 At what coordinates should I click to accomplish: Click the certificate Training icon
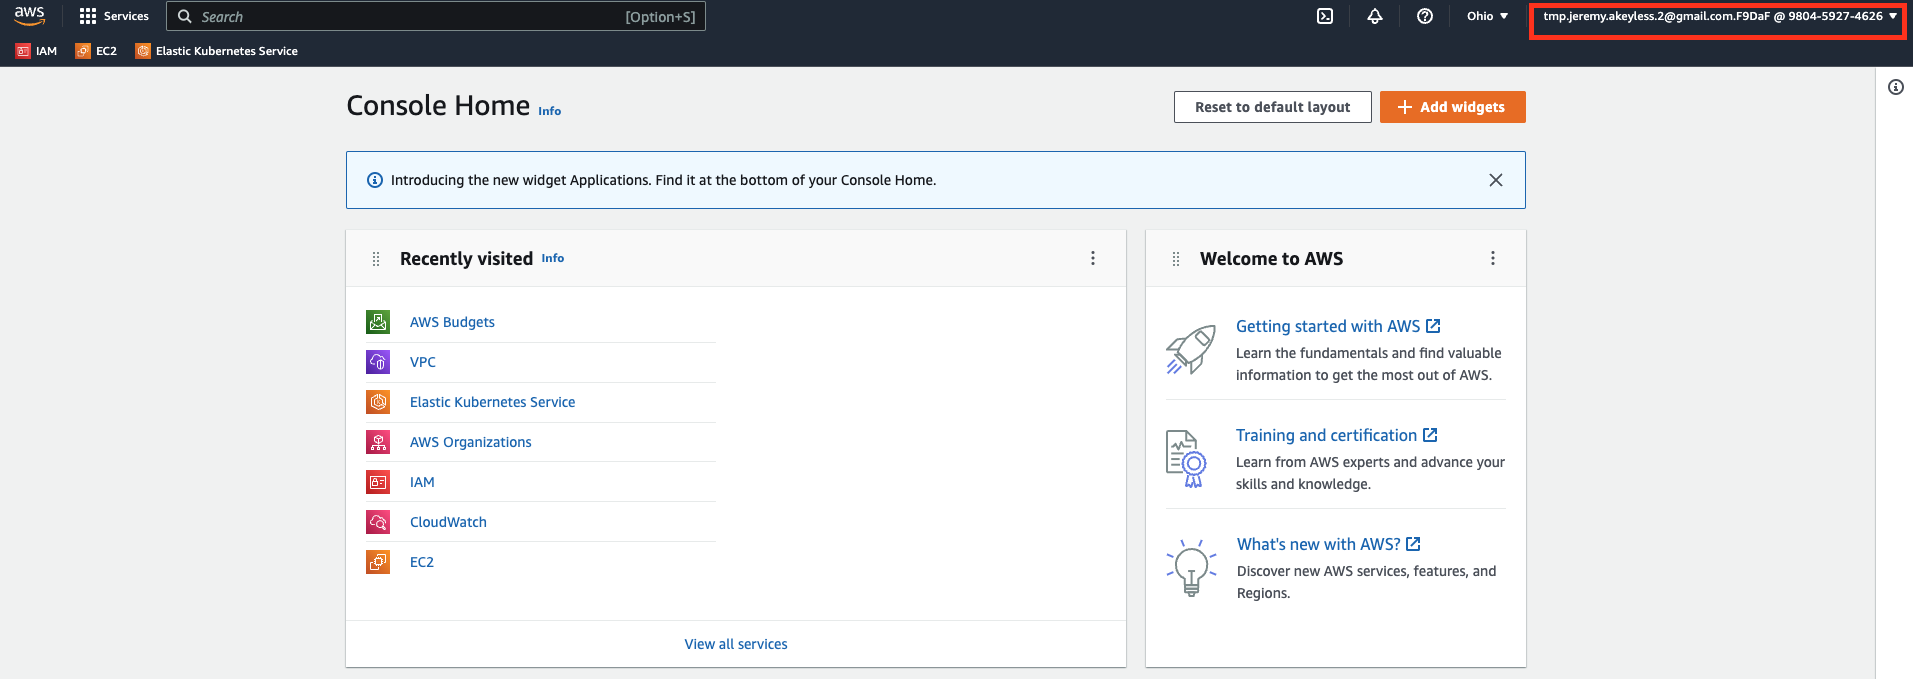coord(1187,458)
